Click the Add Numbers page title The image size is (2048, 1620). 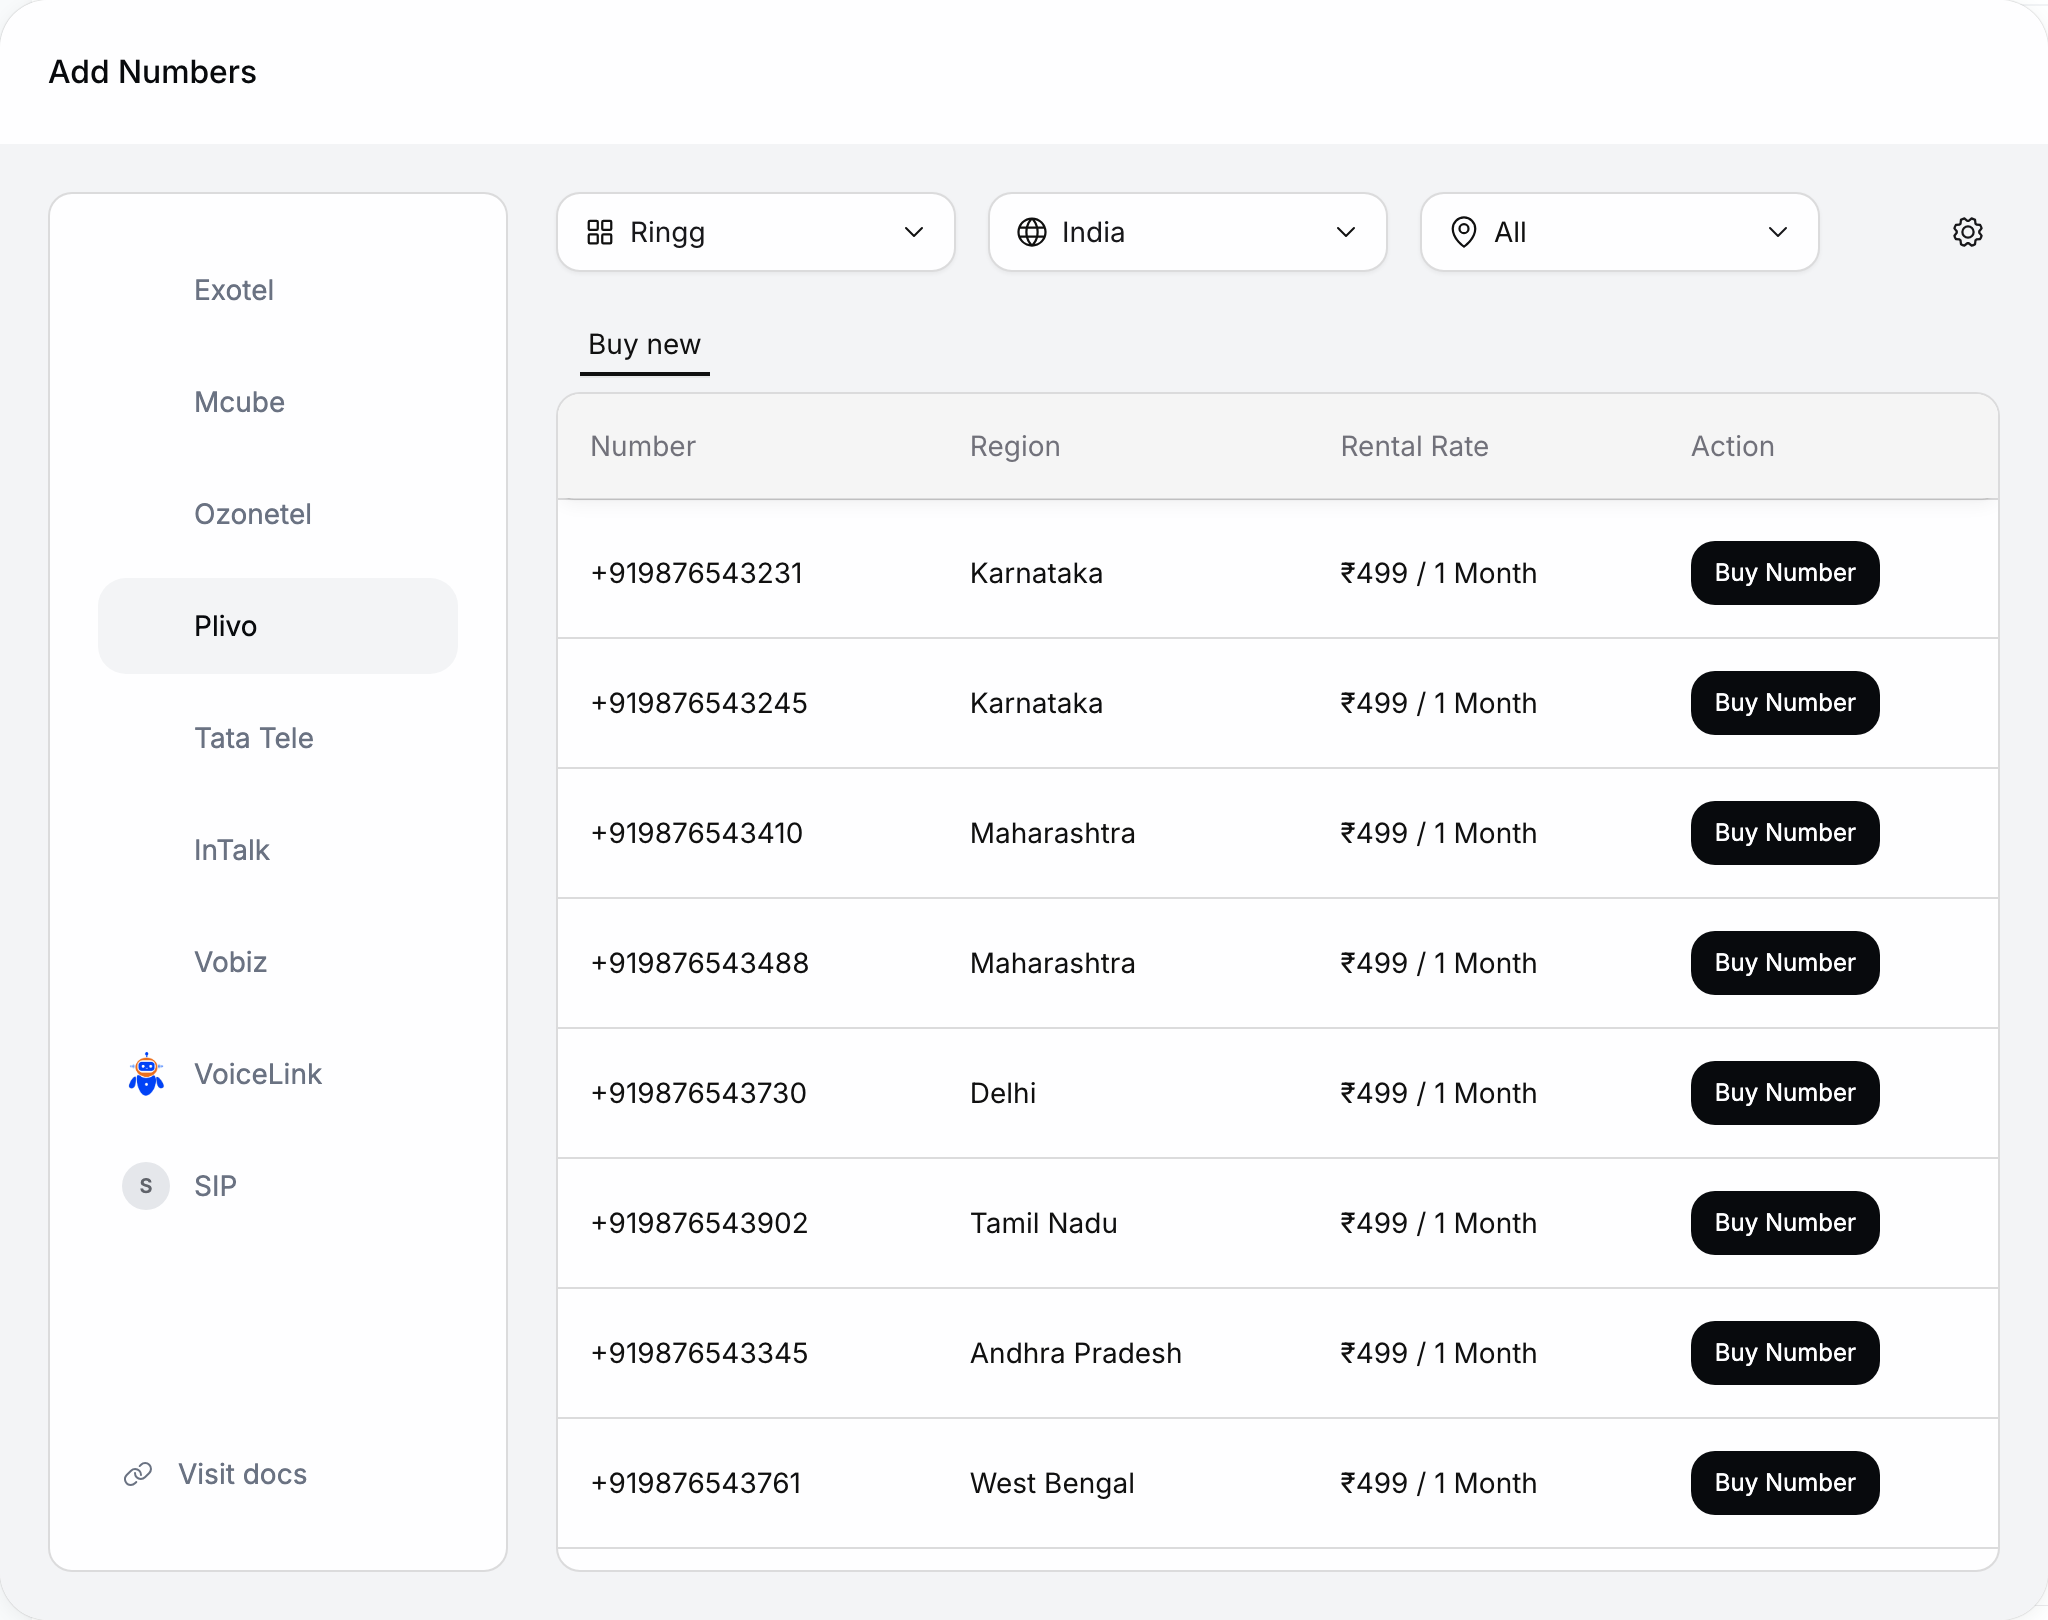[153, 72]
